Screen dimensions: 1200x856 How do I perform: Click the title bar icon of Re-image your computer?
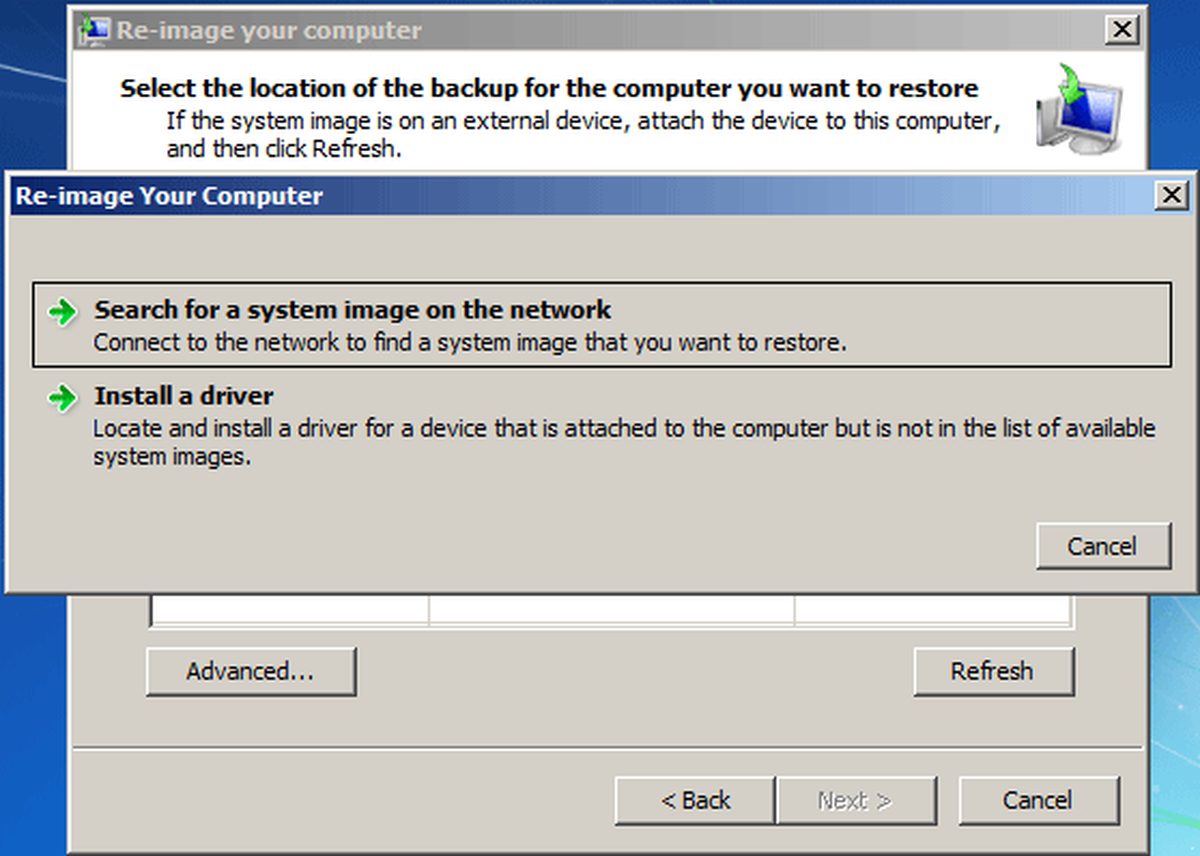coord(94,30)
